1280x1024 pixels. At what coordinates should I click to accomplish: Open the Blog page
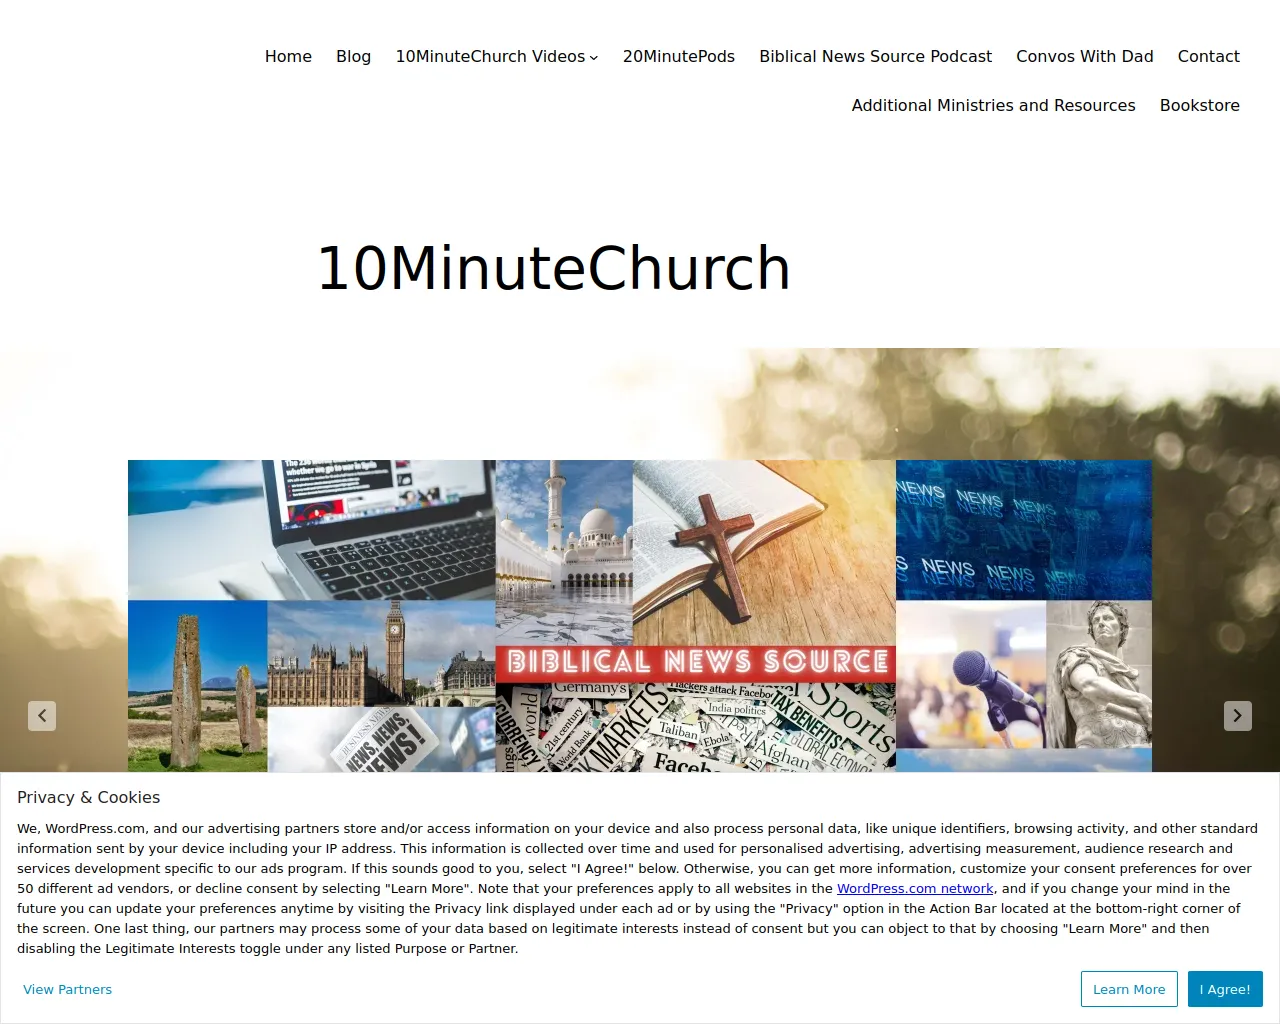353,57
